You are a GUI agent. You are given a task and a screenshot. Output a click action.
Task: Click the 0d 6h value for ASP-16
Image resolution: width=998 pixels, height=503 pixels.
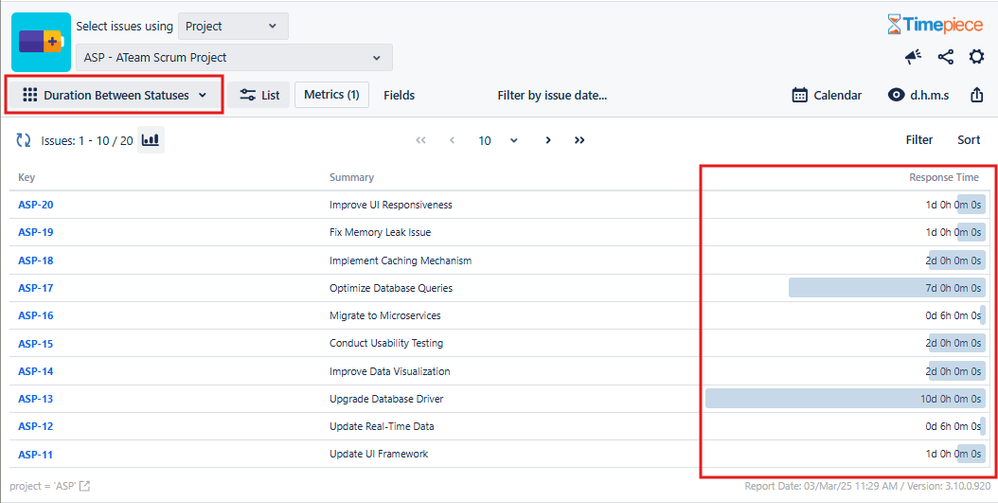pyautogui.click(x=953, y=315)
